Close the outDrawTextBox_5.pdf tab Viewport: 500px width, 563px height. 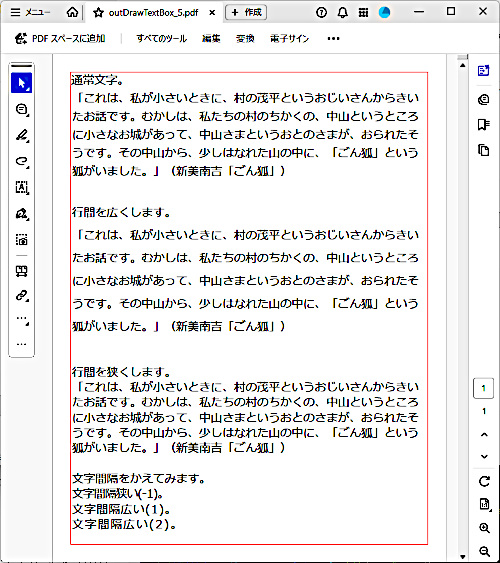pos(212,13)
